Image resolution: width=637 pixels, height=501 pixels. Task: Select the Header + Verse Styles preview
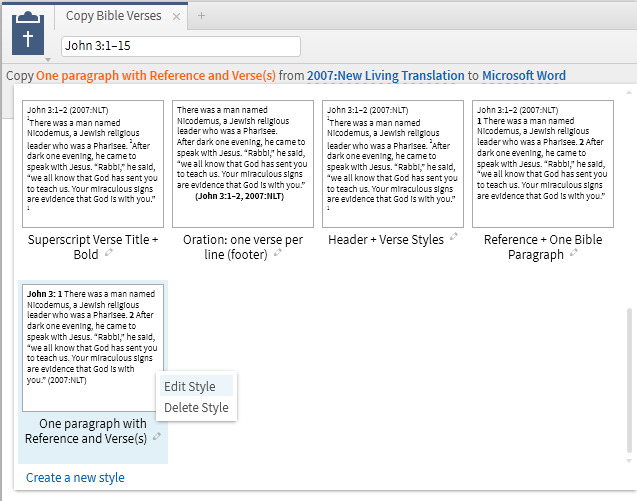pyautogui.click(x=393, y=164)
